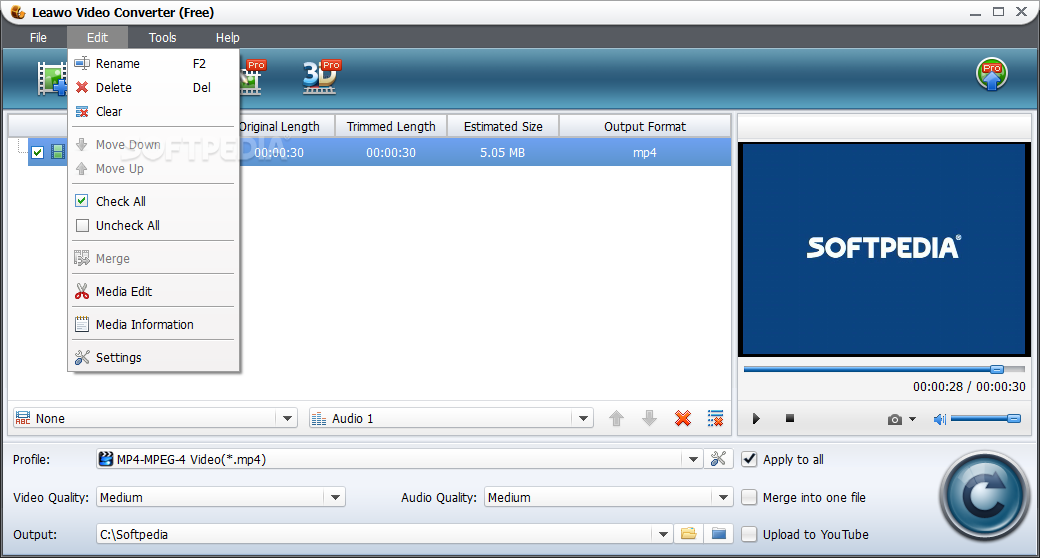The image size is (1040, 558).
Task: Sort by Output Format column header
Action: tap(645, 126)
